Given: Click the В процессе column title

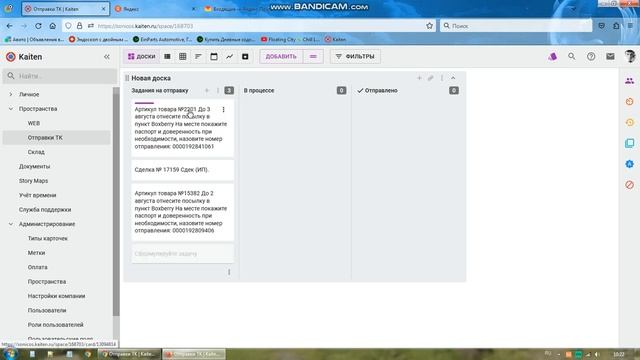Looking at the screenshot, I should [x=259, y=91].
